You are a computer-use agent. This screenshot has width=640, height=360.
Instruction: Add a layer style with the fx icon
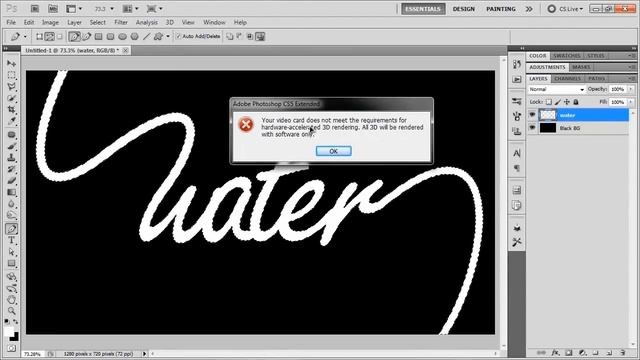(x=555, y=352)
